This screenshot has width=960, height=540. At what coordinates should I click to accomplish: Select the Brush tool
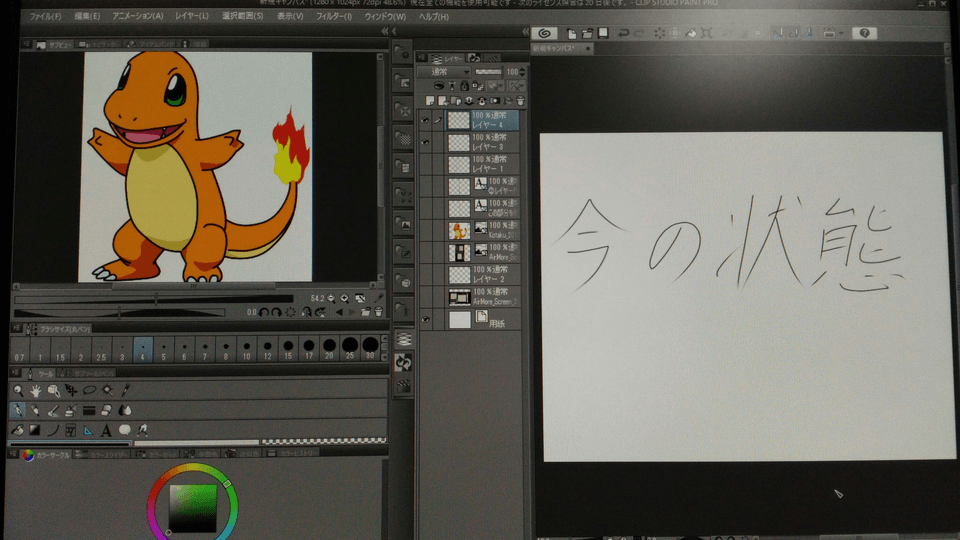point(53,410)
